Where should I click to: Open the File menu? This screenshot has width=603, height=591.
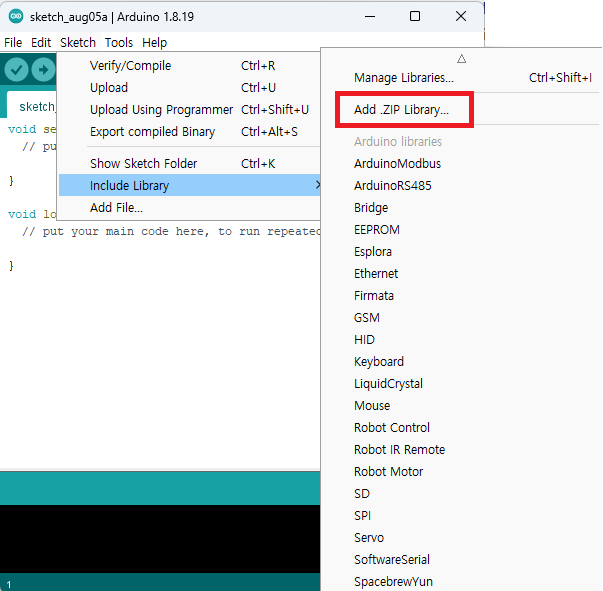tap(13, 42)
